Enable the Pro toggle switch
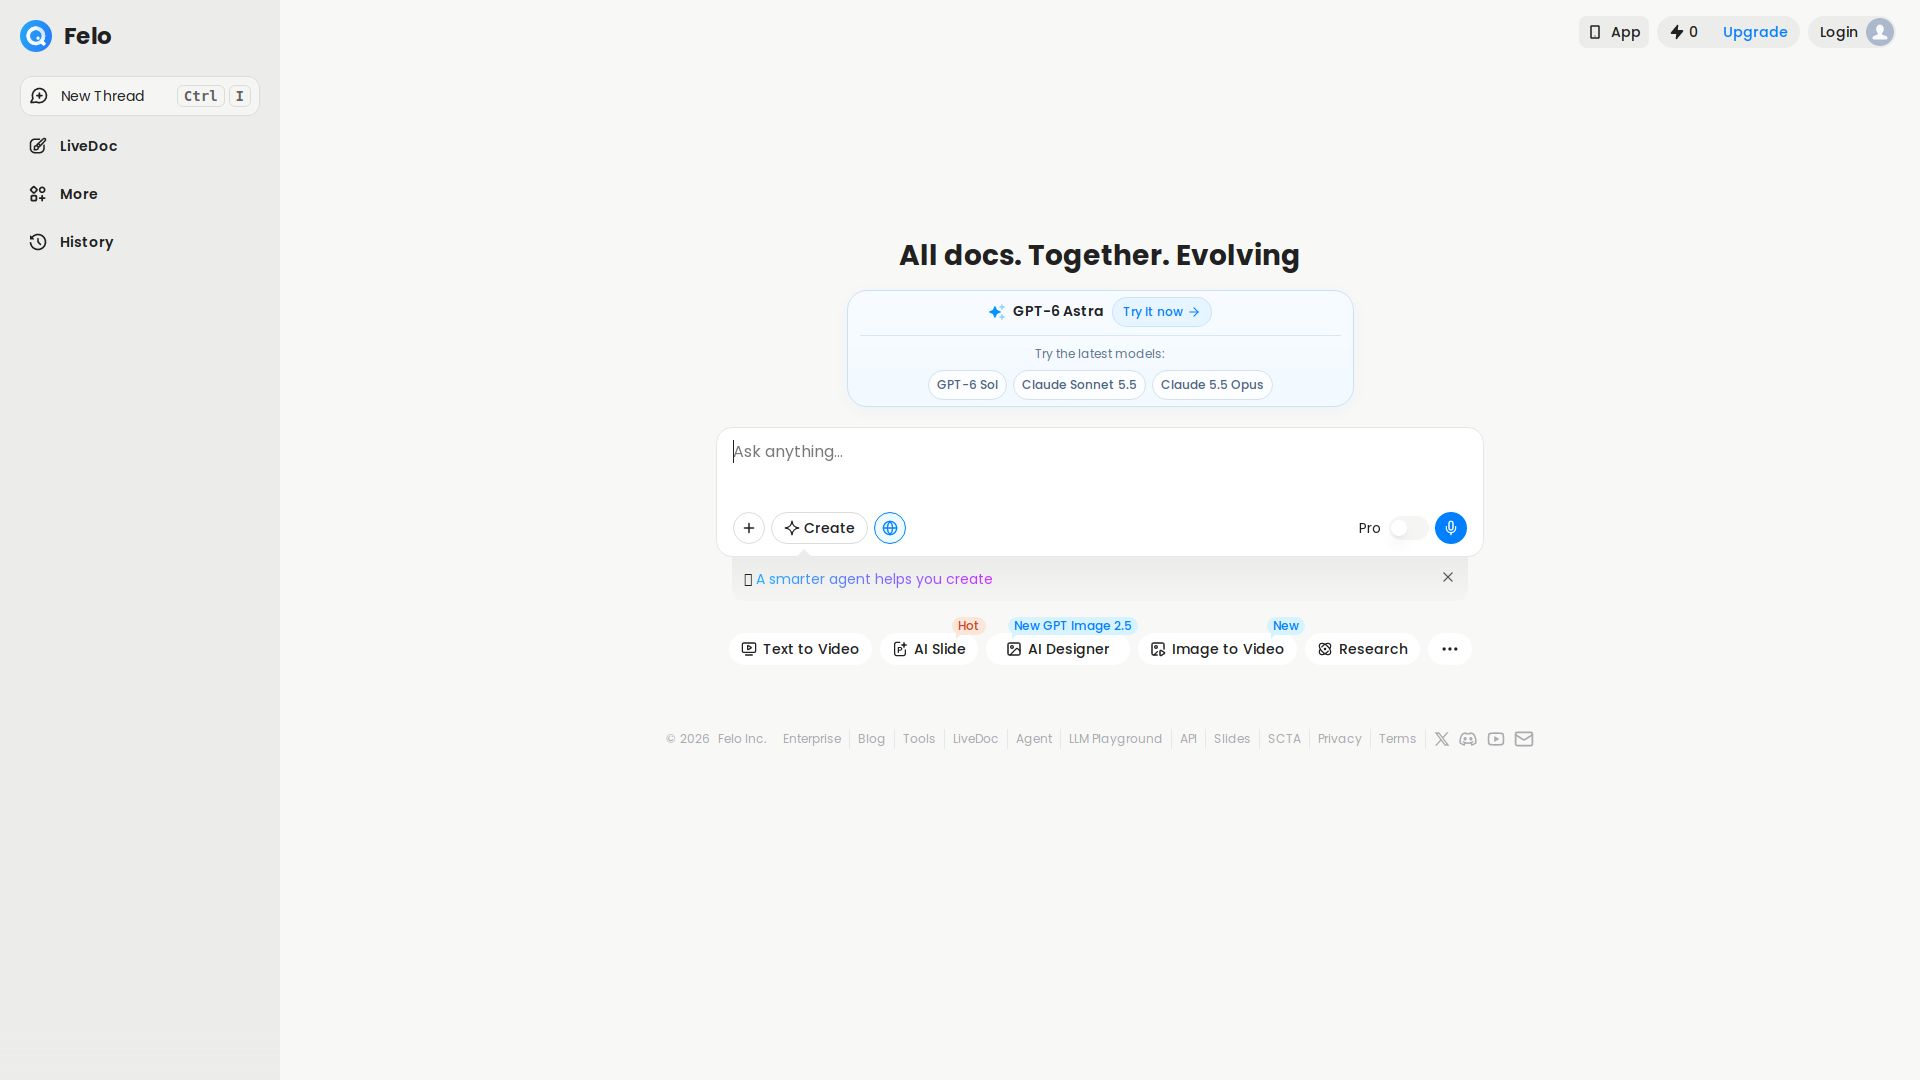 coord(1408,528)
